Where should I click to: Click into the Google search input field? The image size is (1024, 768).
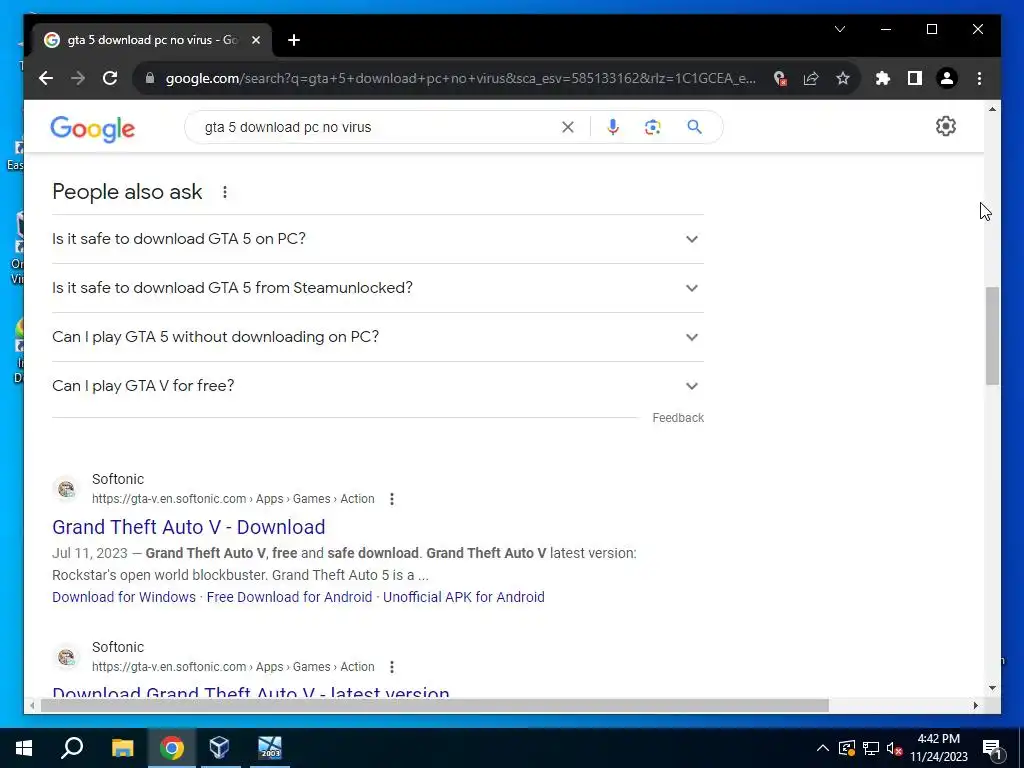coord(379,127)
